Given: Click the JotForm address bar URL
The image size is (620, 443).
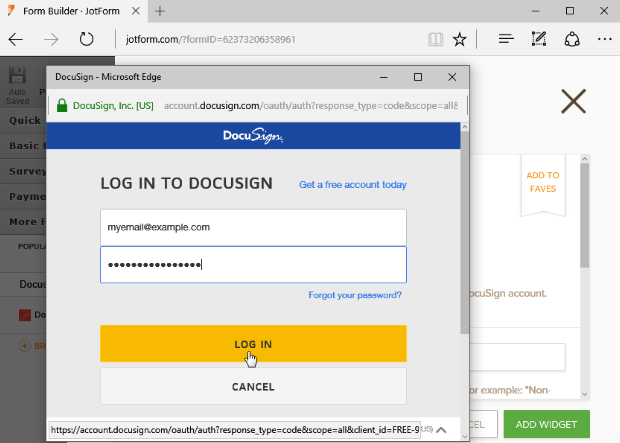Looking at the screenshot, I should (210, 40).
